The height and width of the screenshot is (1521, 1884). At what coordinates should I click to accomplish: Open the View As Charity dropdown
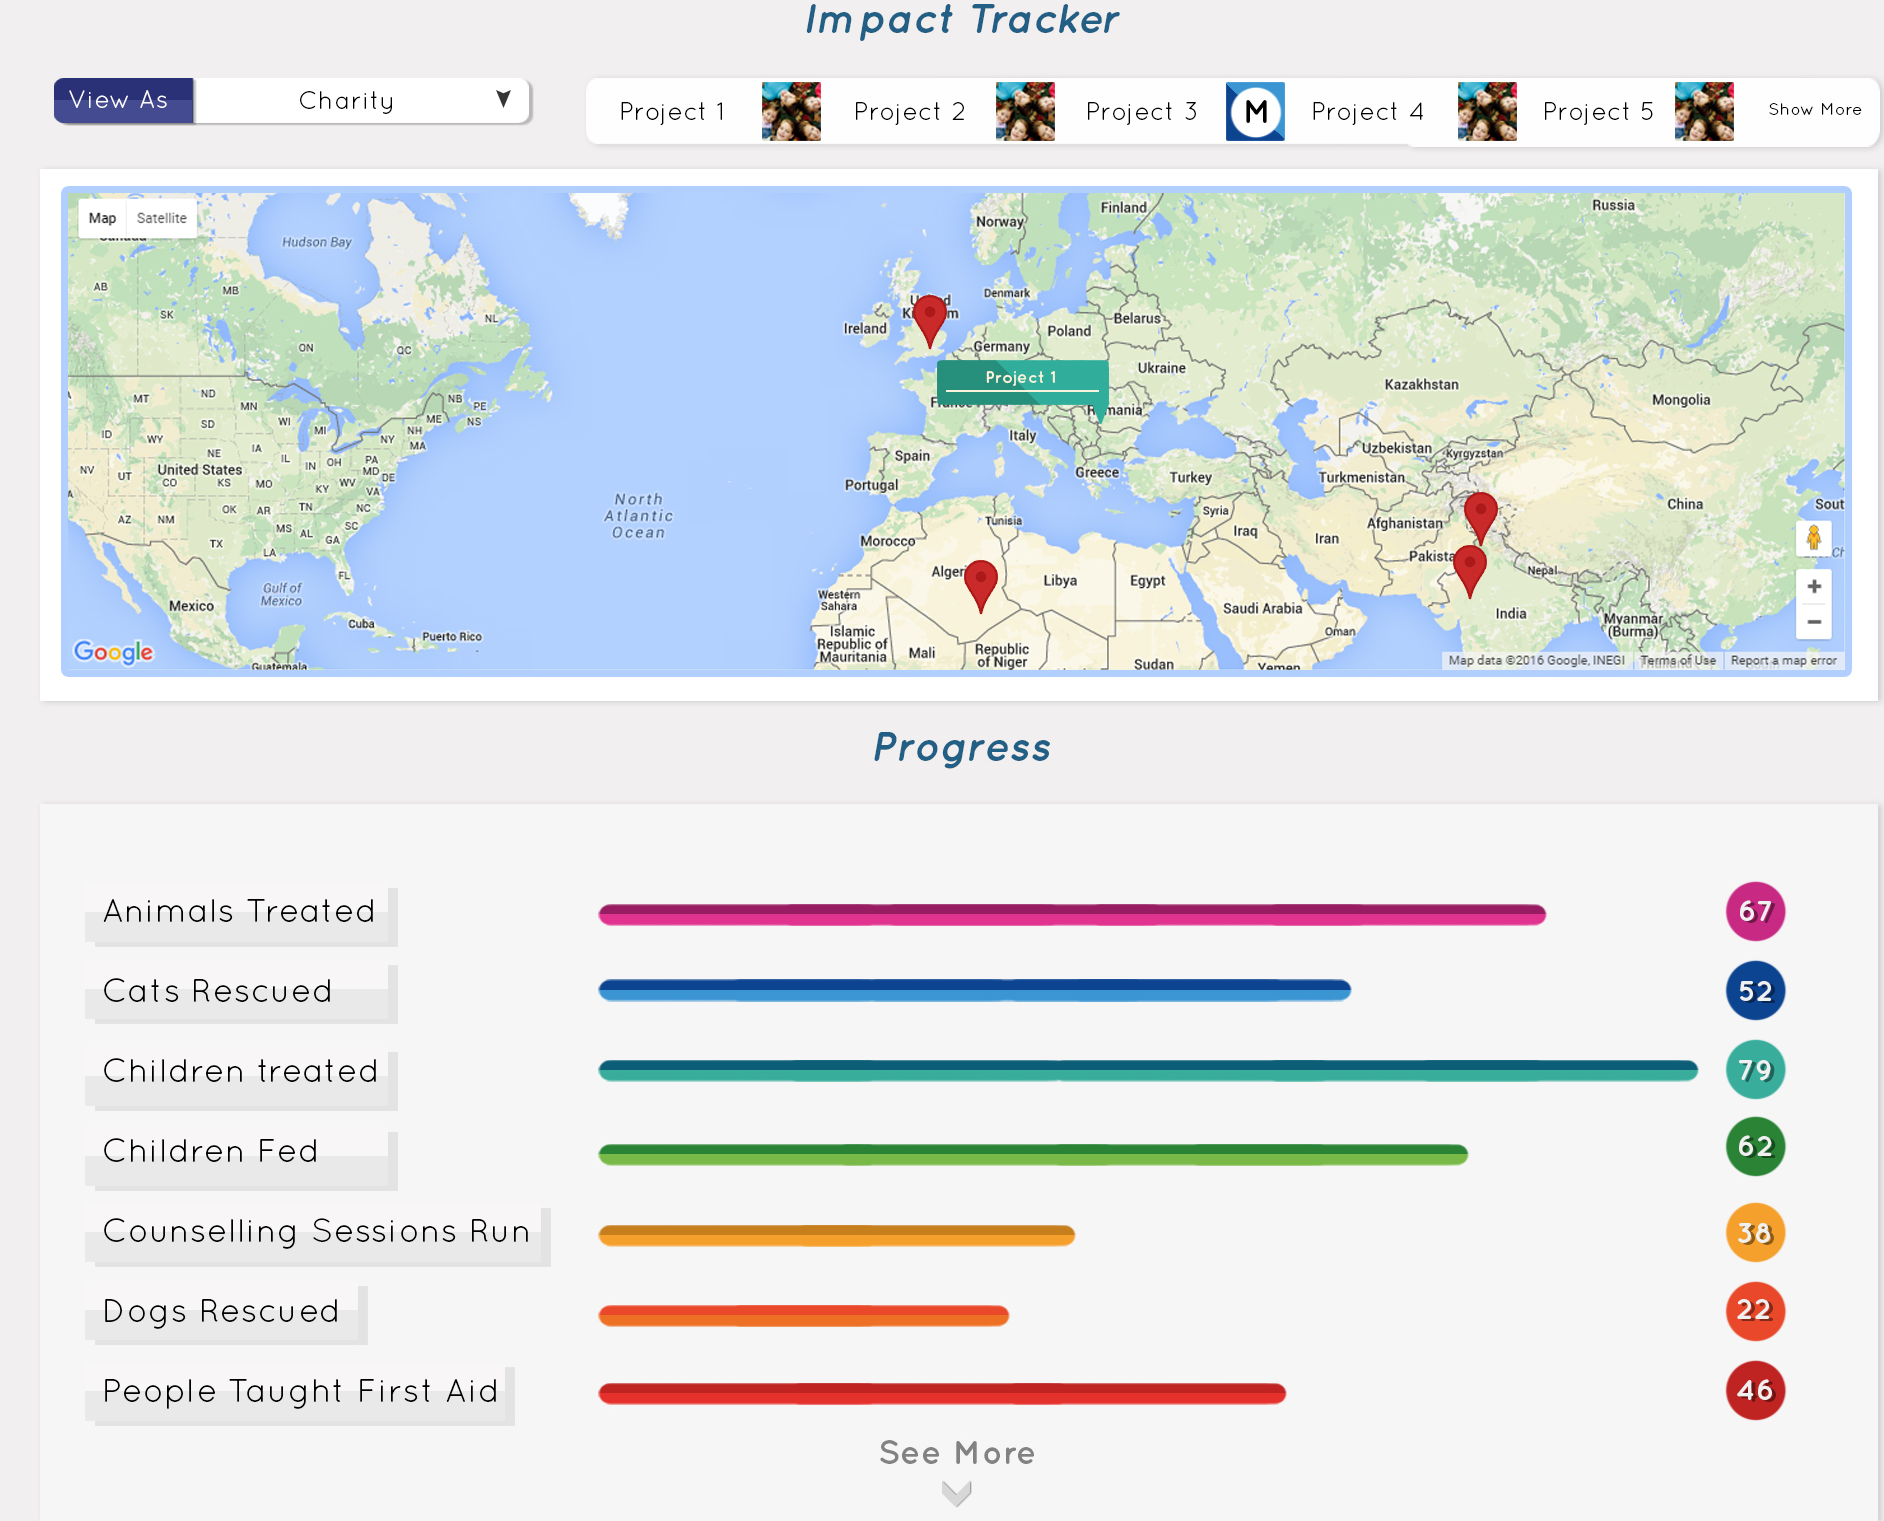(x=361, y=101)
